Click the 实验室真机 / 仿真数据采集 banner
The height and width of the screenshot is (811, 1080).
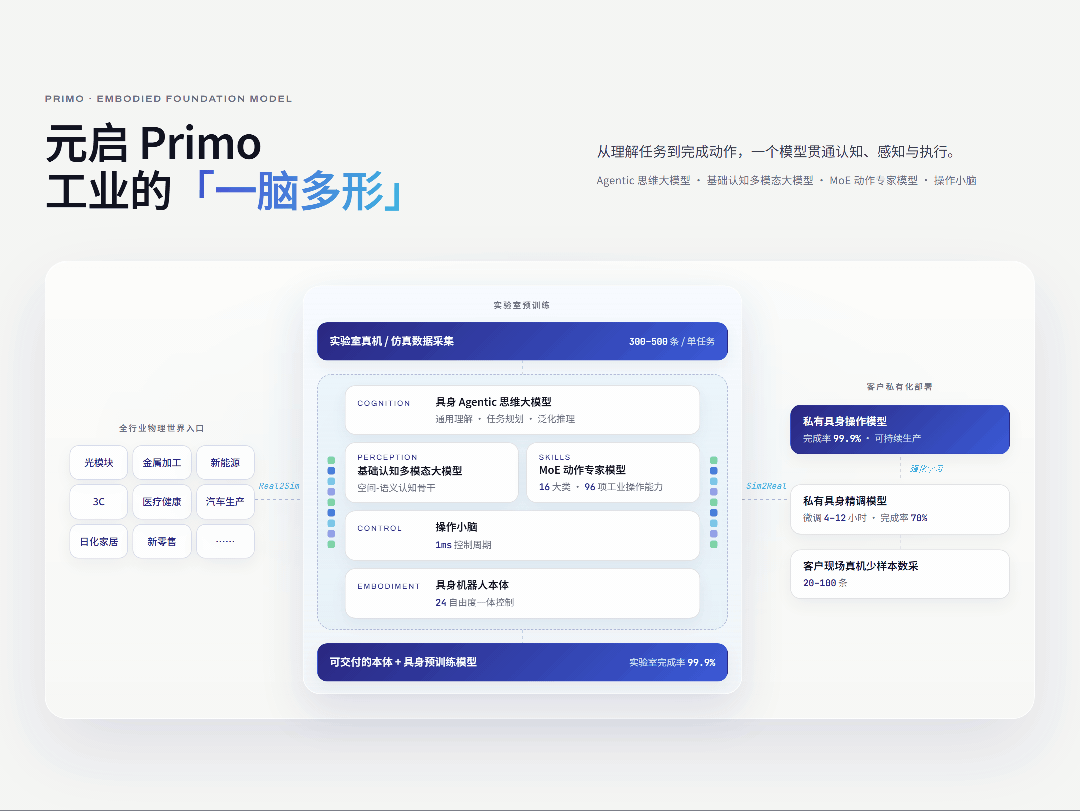(522, 341)
